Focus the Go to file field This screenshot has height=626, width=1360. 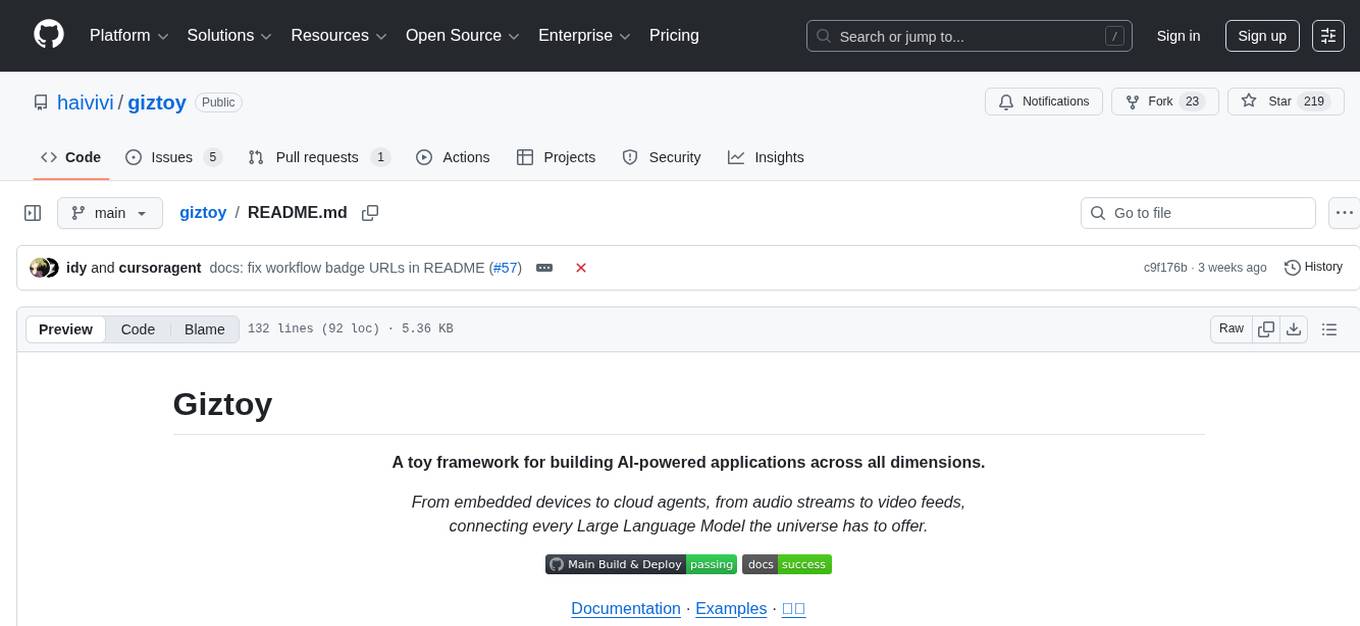point(1198,213)
